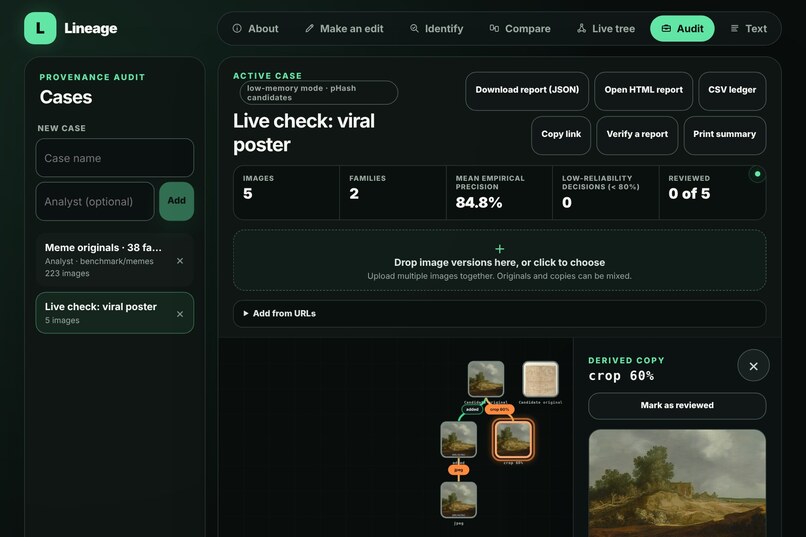Select the landscape candidate original node
The image size is (806, 537).
pyautogui.click(x=486, y=379)
